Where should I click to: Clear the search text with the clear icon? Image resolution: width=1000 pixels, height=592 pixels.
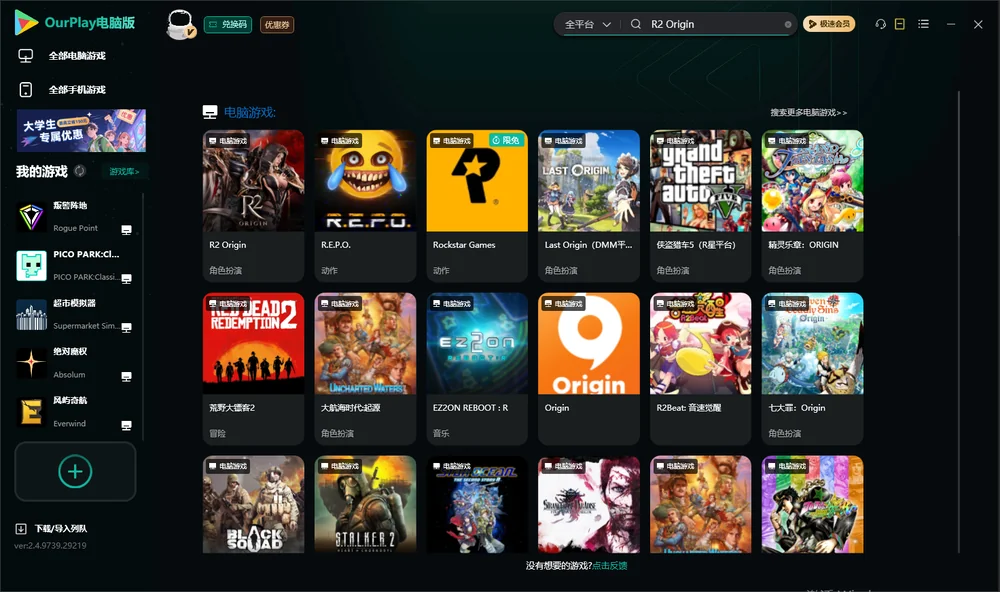pos(788,24)
